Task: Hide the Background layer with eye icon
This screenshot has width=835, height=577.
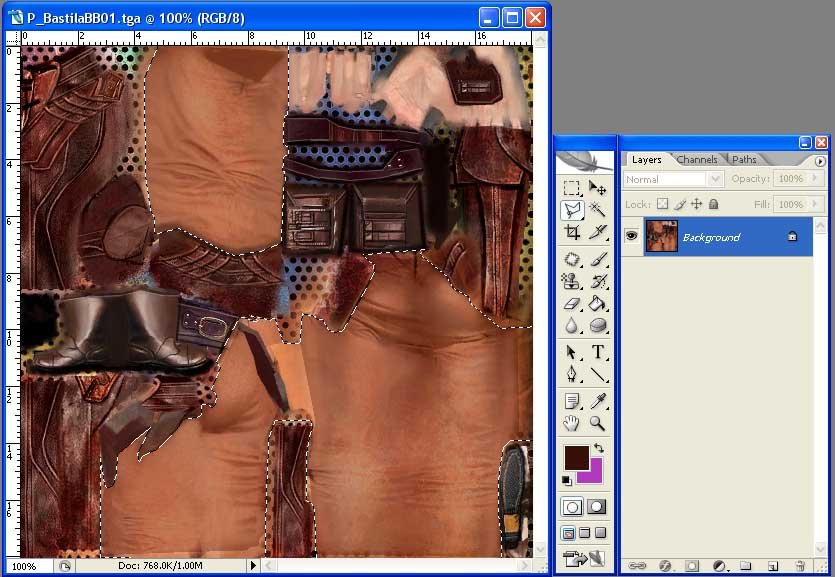Action: pyautogui.click(x=631, y=237)
